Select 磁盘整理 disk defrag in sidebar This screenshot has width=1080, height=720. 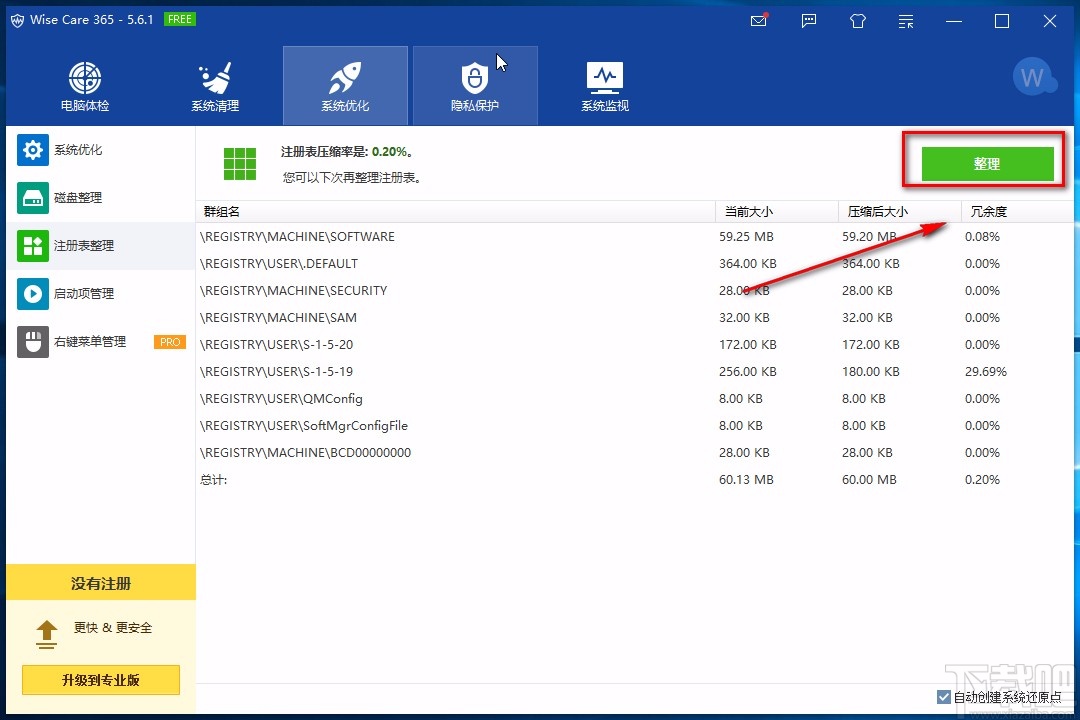101,198
